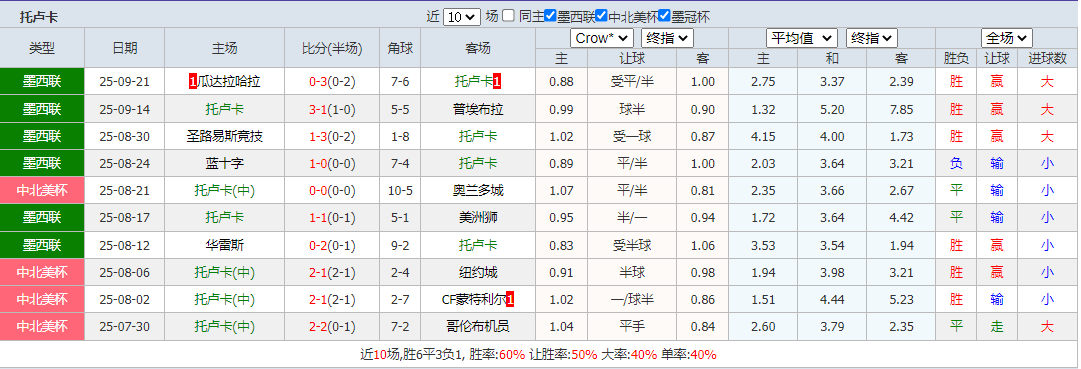This screenshot has height=369, width=1081.
Task: Open the 终指 dropdown next to Crow*
Action: pyautogui.click(x=667, y=39)
